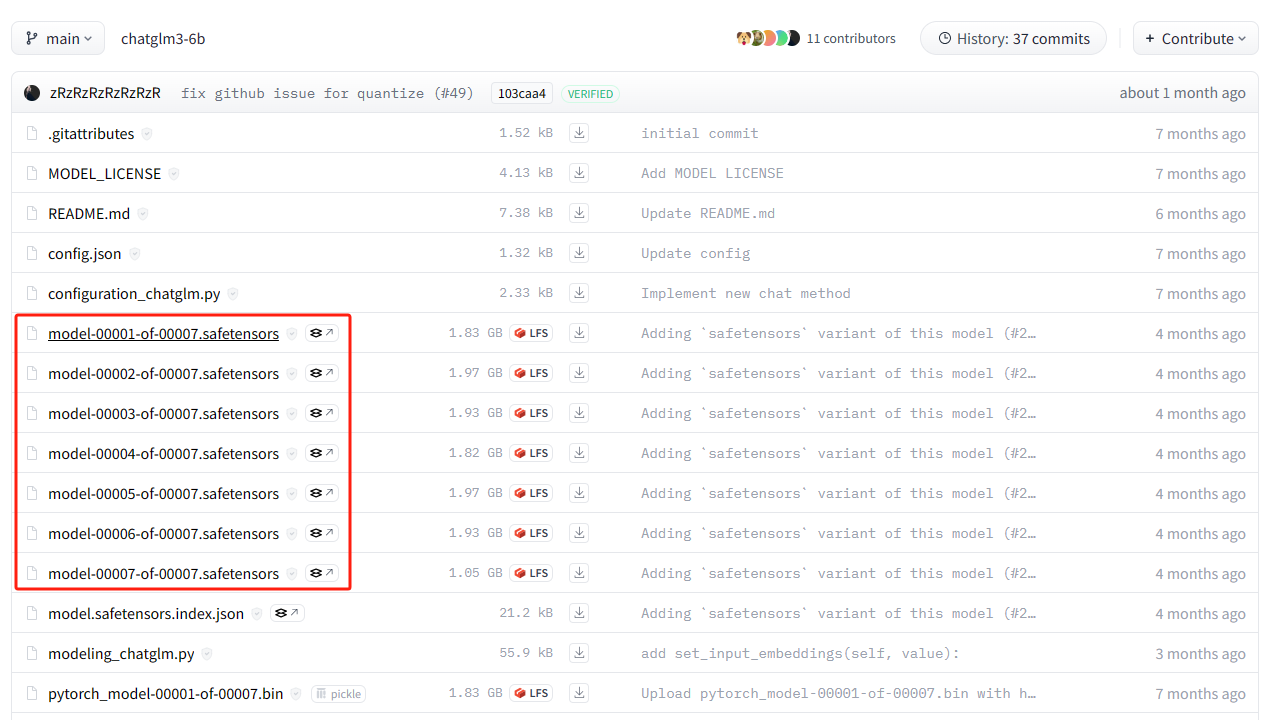Open pytorch_model-00001-of-00007.bin file page
Image resolution: width=1277 pixels, height=720 pixels.
(x=166, y=693)
